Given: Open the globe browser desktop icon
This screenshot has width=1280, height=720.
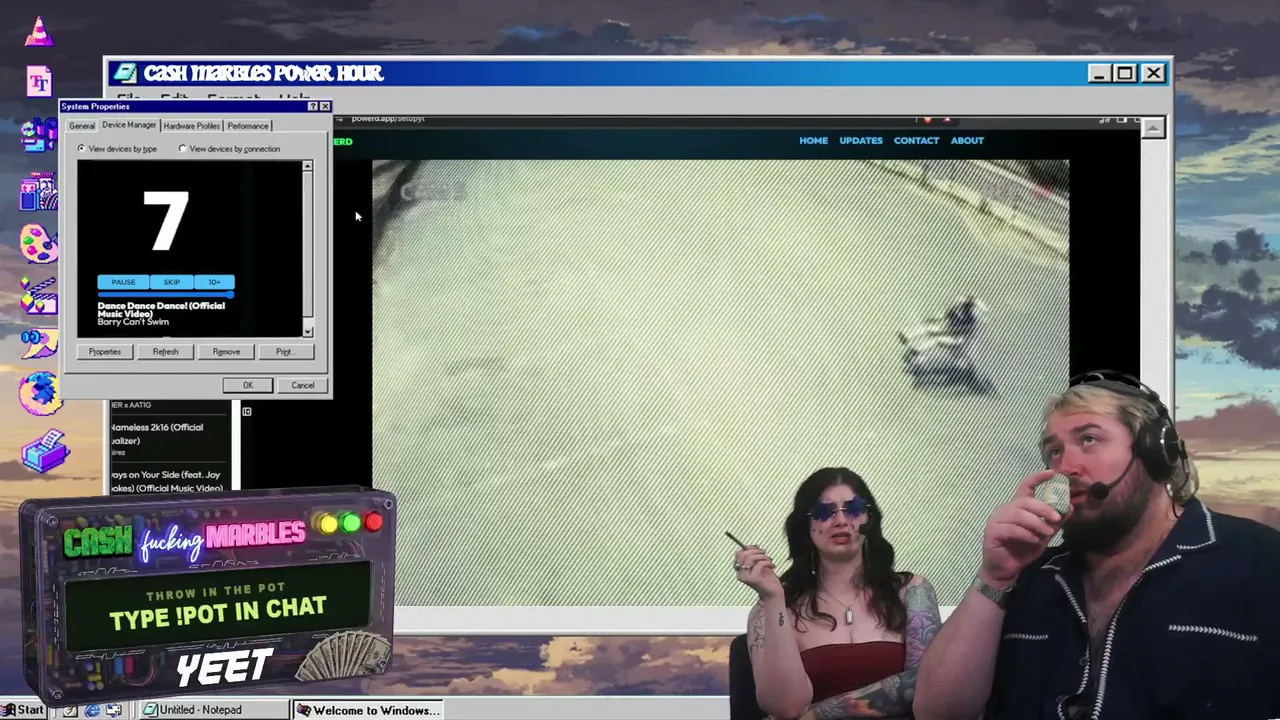Looking at the screenshot, I should (39, 392).
